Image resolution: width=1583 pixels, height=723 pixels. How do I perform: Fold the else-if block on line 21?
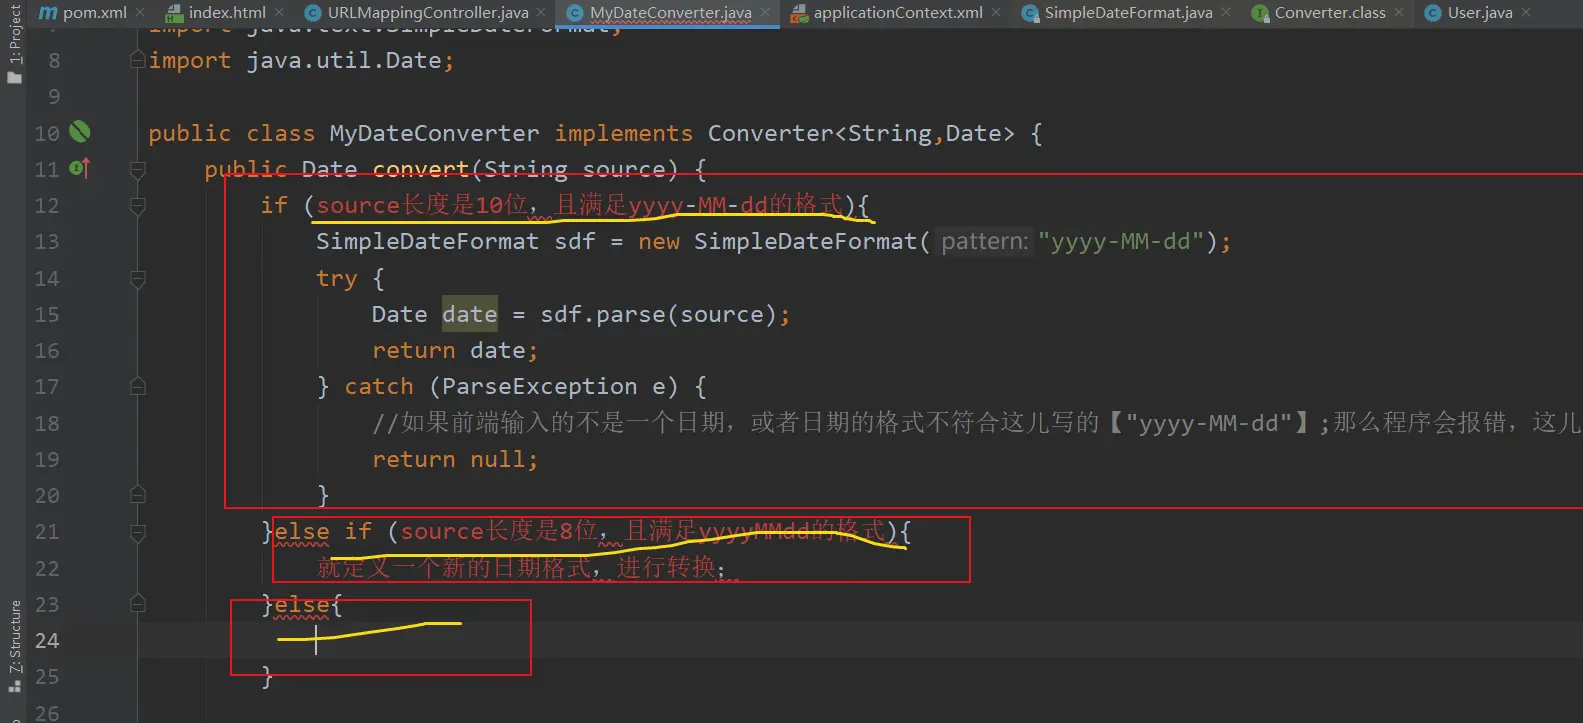point(138,532)
